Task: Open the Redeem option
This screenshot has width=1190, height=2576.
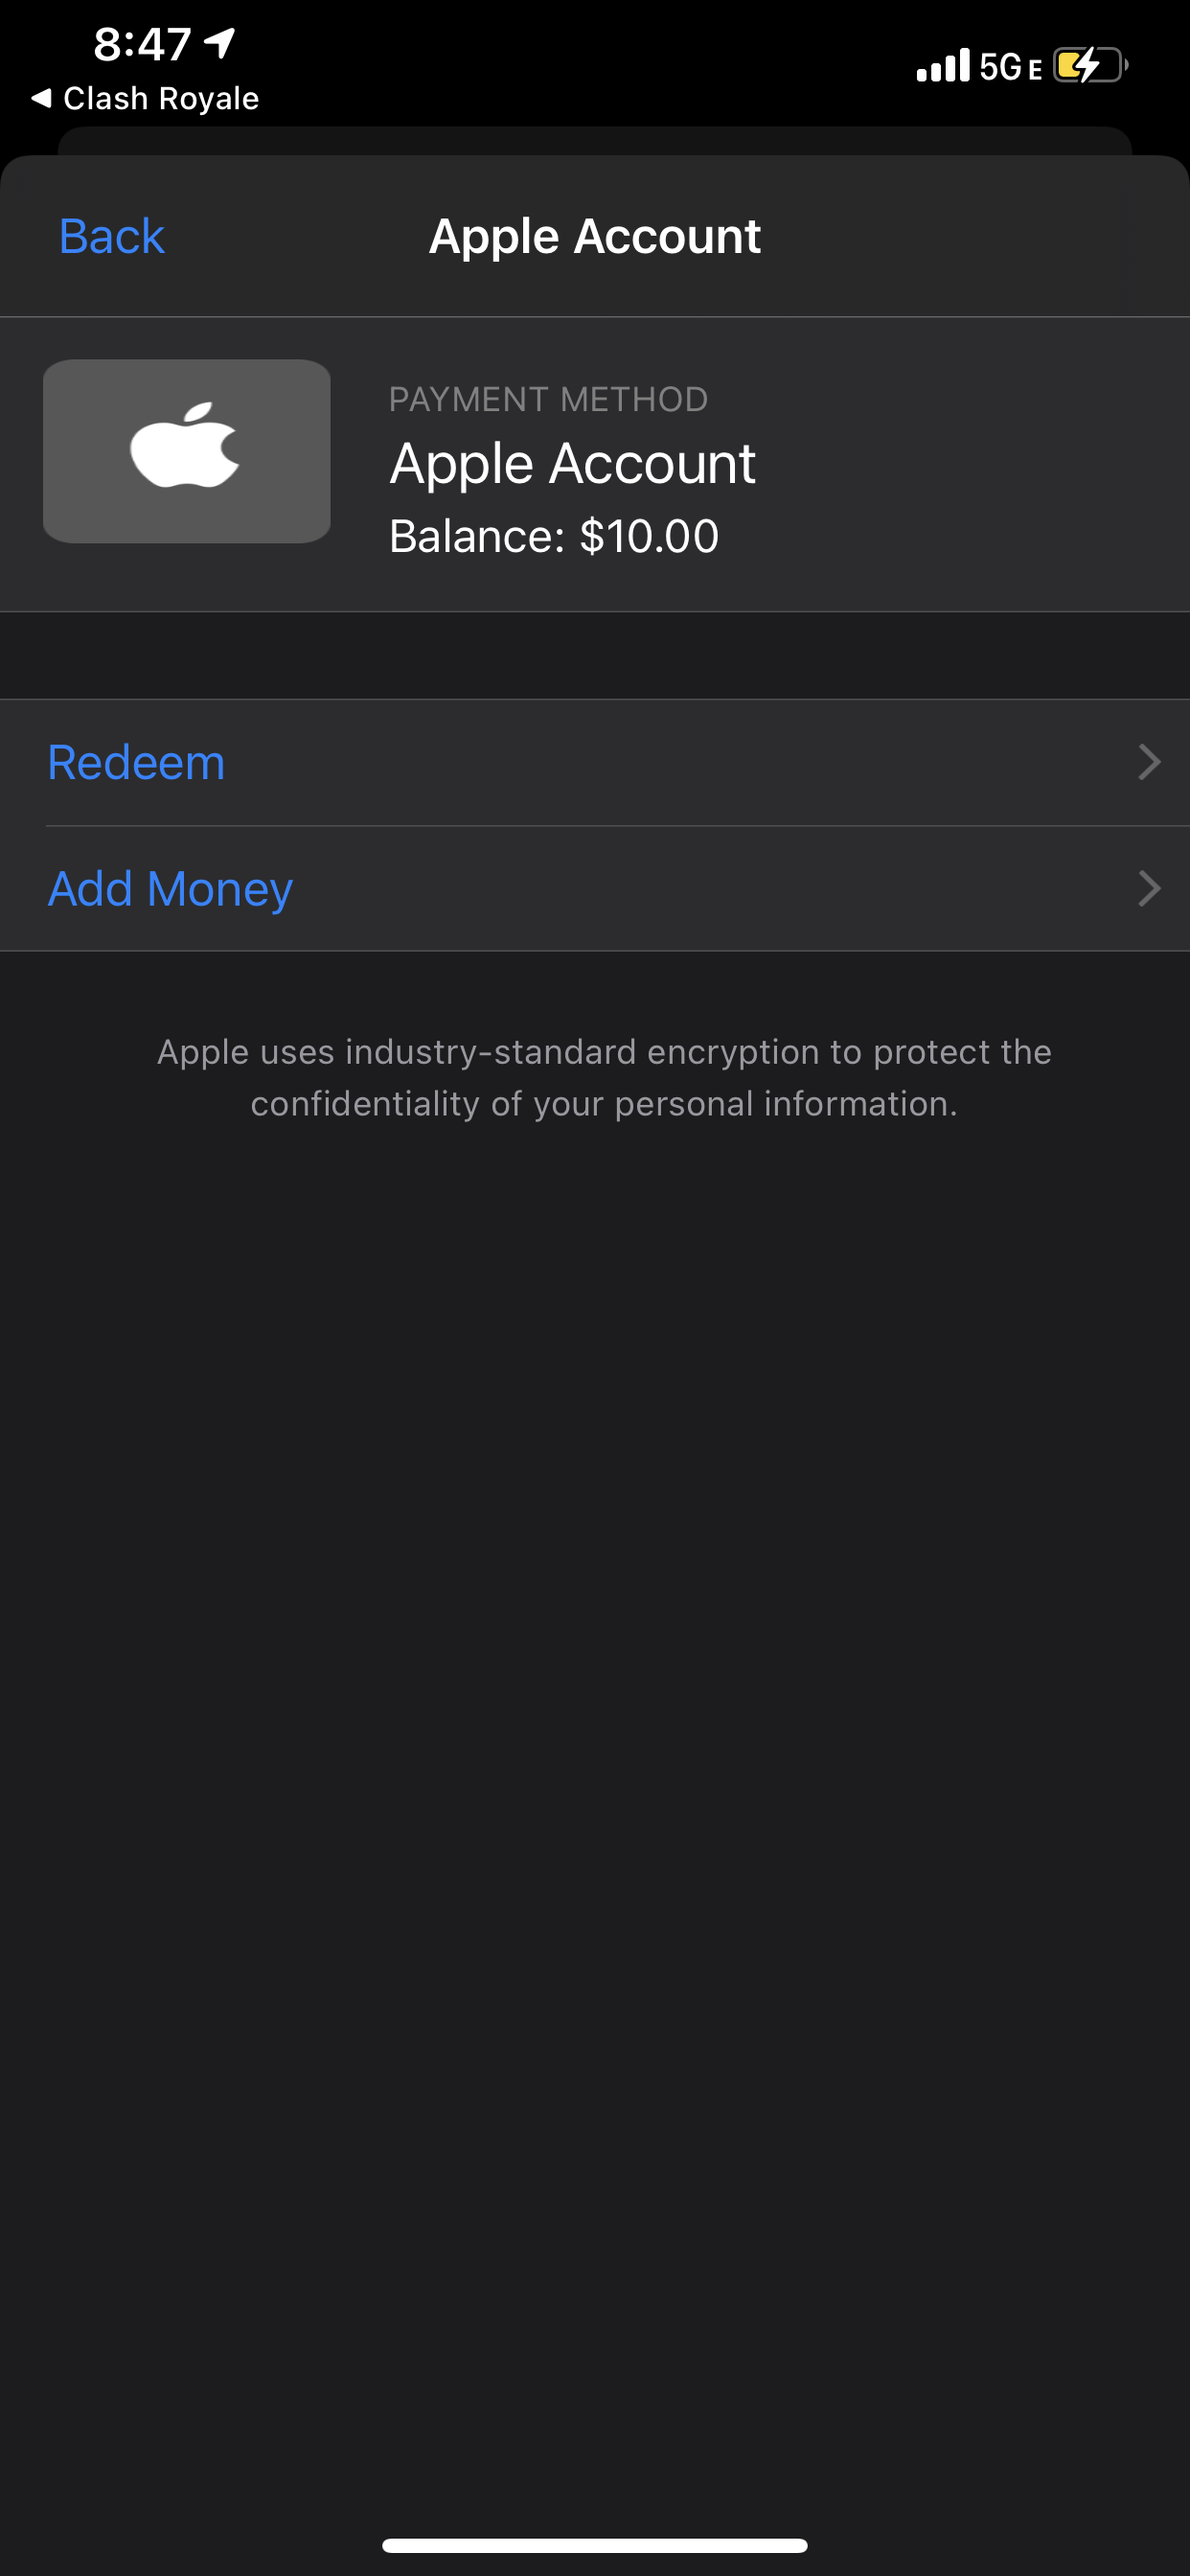Action: point(137,763)
